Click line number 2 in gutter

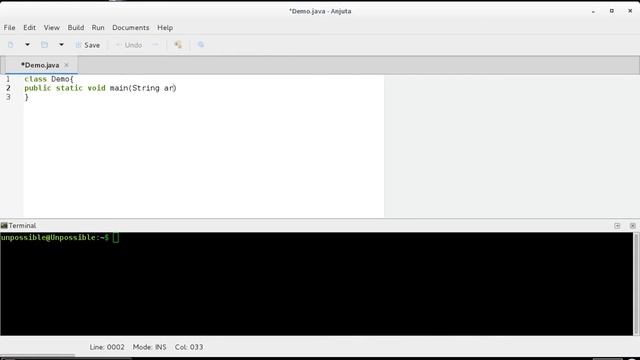click(x=8, y=88)
